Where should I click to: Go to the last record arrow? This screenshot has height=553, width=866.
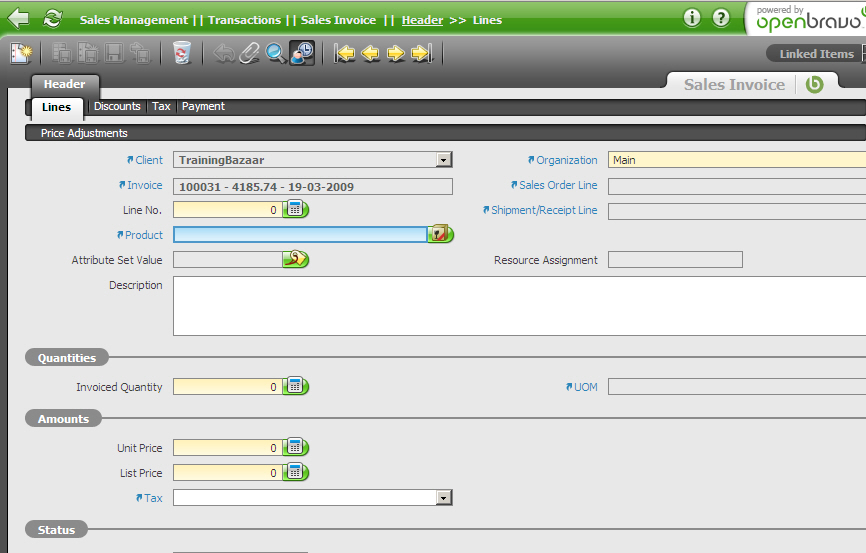421,53
